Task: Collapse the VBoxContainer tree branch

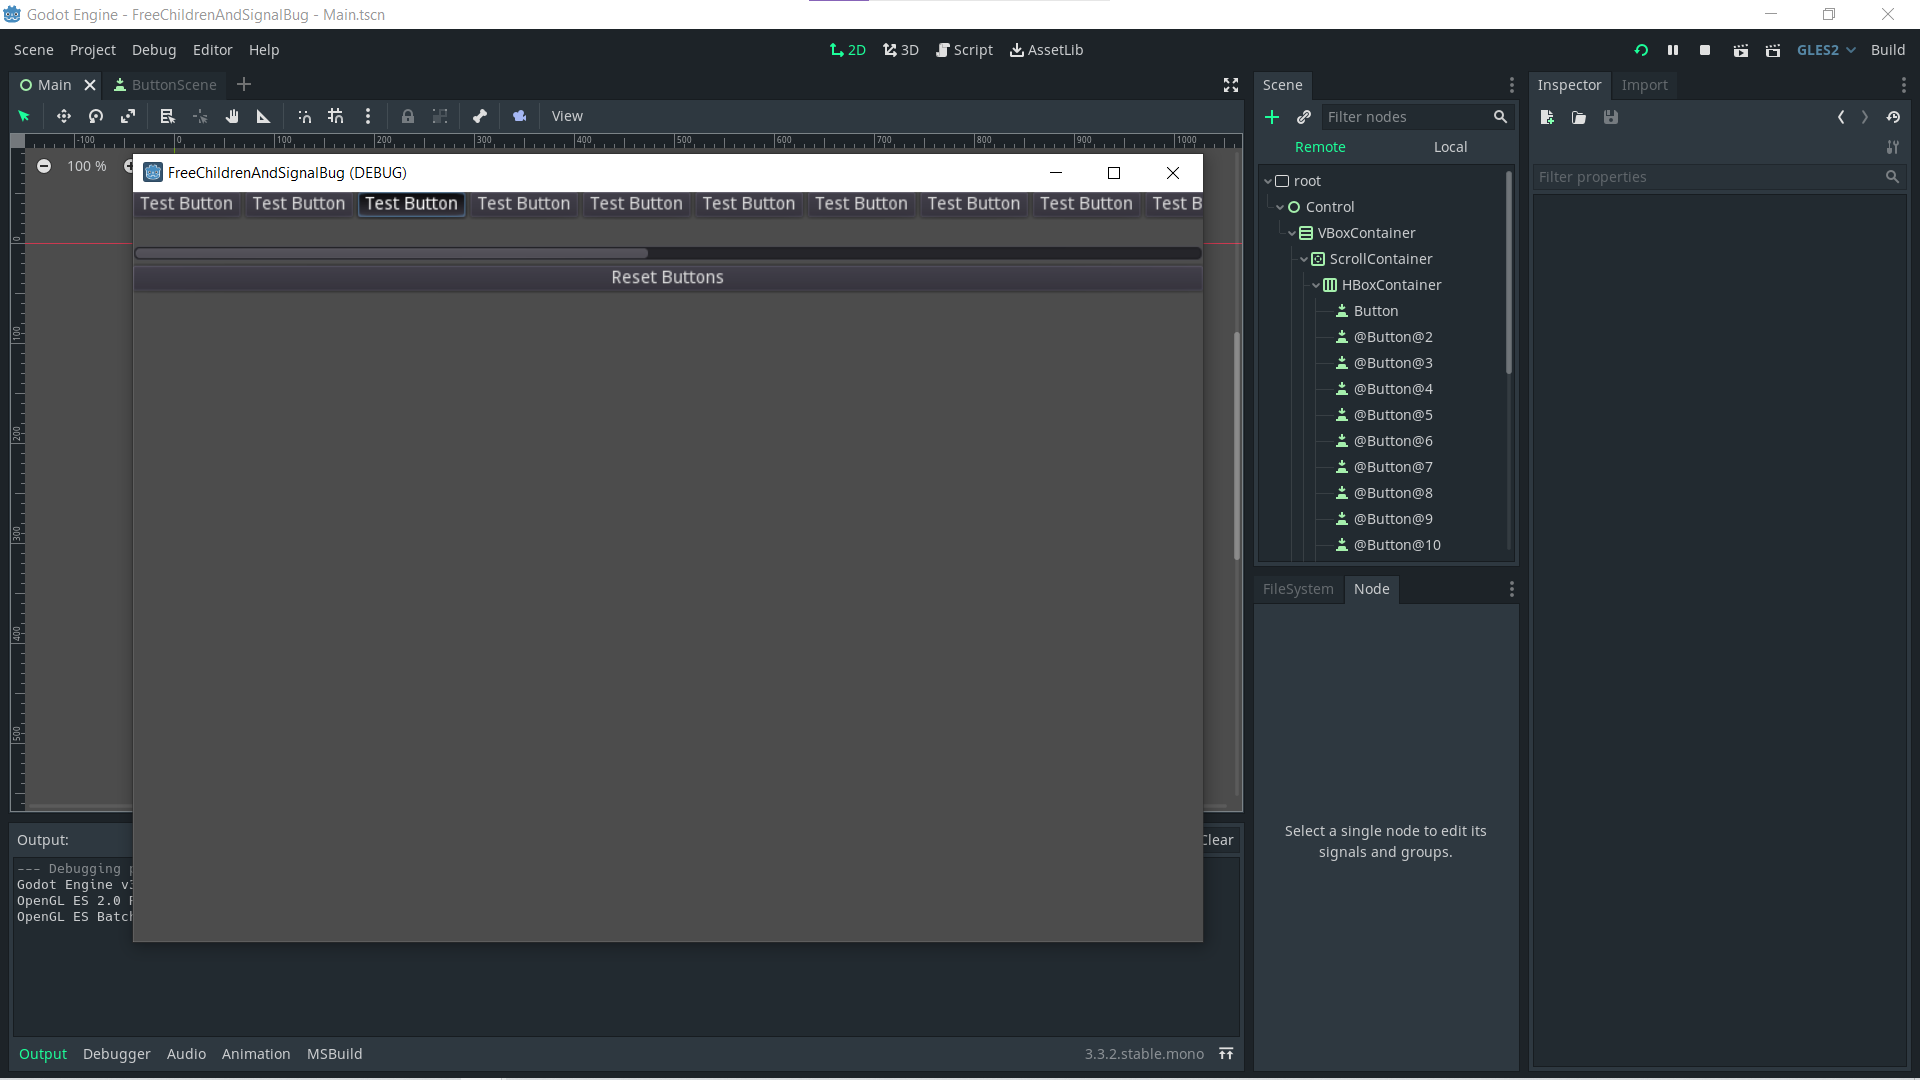Action: pyautogui.click(x=1292, y=232)
